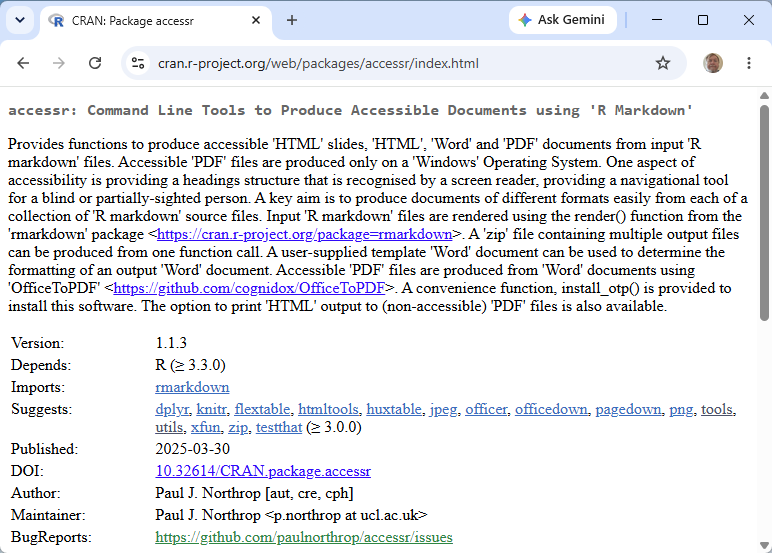Open the DOI 10.32614/CRAN.package.accessr link
Image resolution: width=772 pixels, height=553 pixels.
point(263,471)
